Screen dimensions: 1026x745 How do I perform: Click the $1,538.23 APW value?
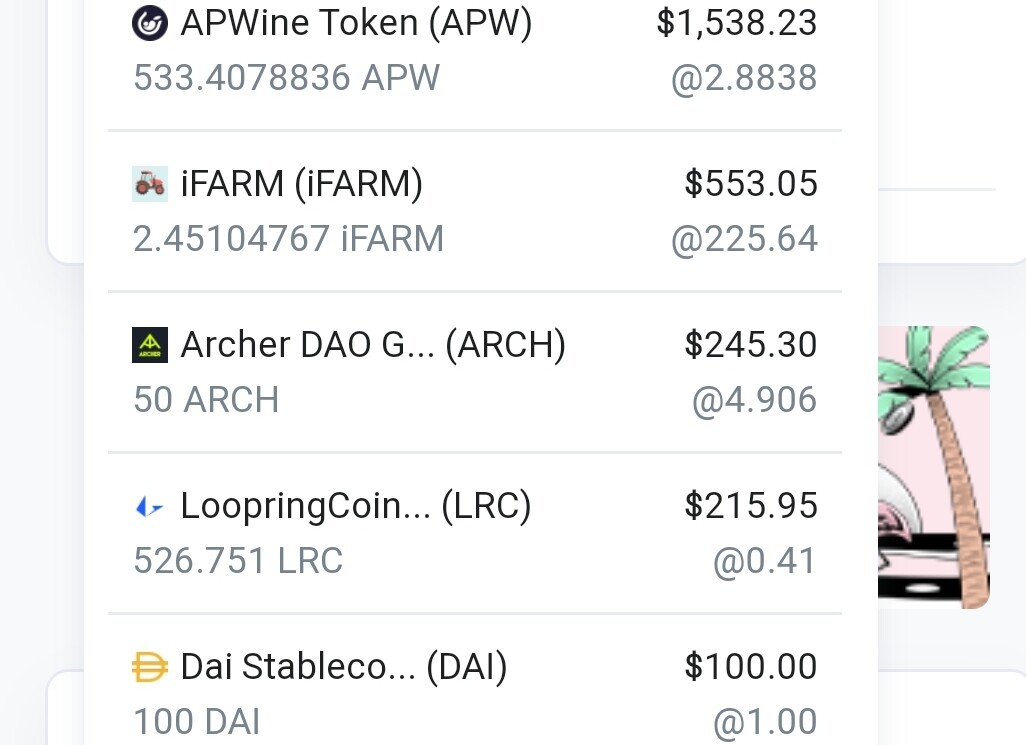[x=737, y=23]
